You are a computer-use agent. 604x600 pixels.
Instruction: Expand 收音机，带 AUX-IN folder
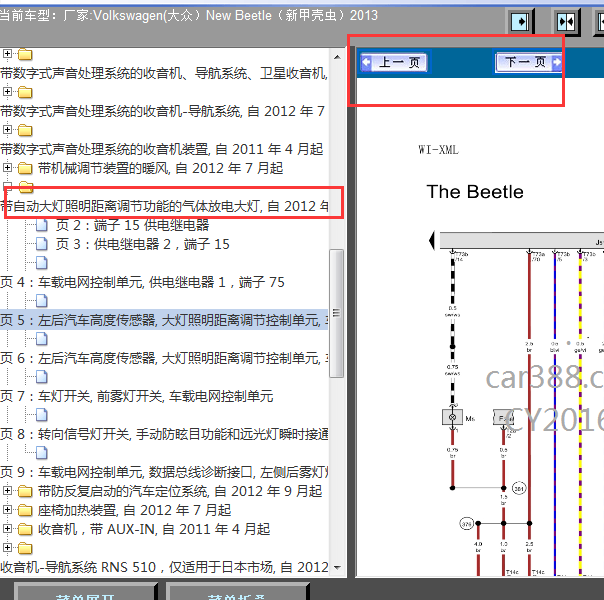coord(7,529)
